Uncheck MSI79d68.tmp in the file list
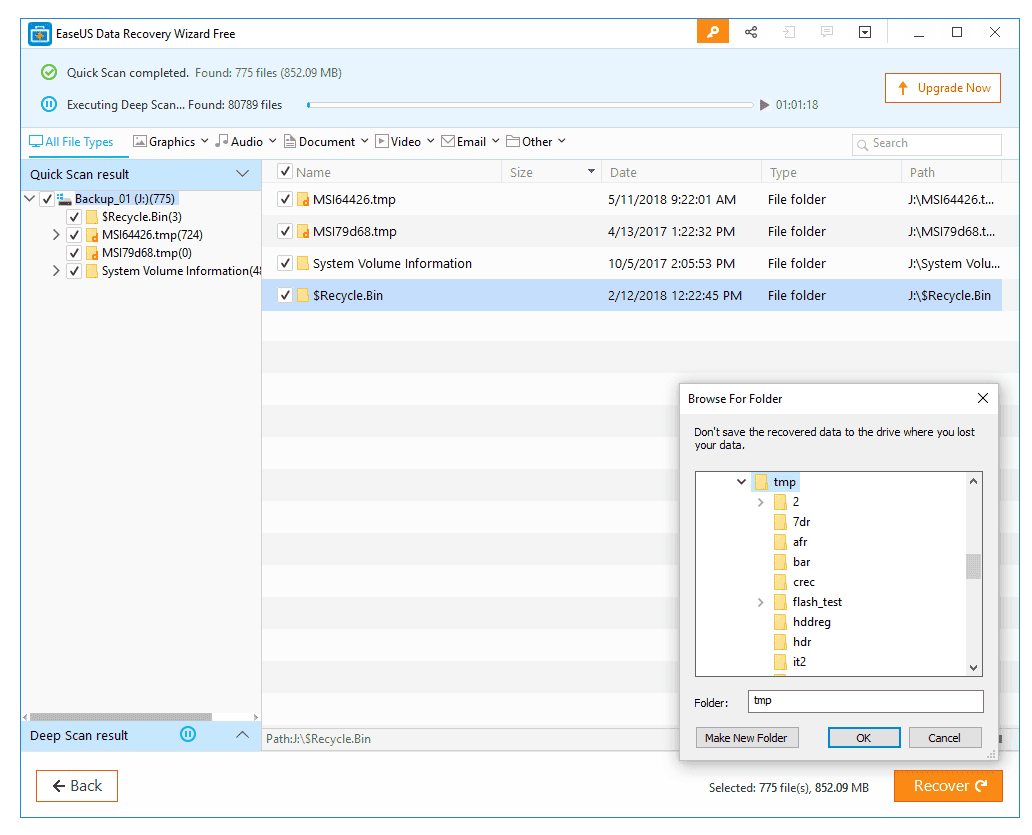This screenshot has height=835, width=1032. tap(285, 232)
